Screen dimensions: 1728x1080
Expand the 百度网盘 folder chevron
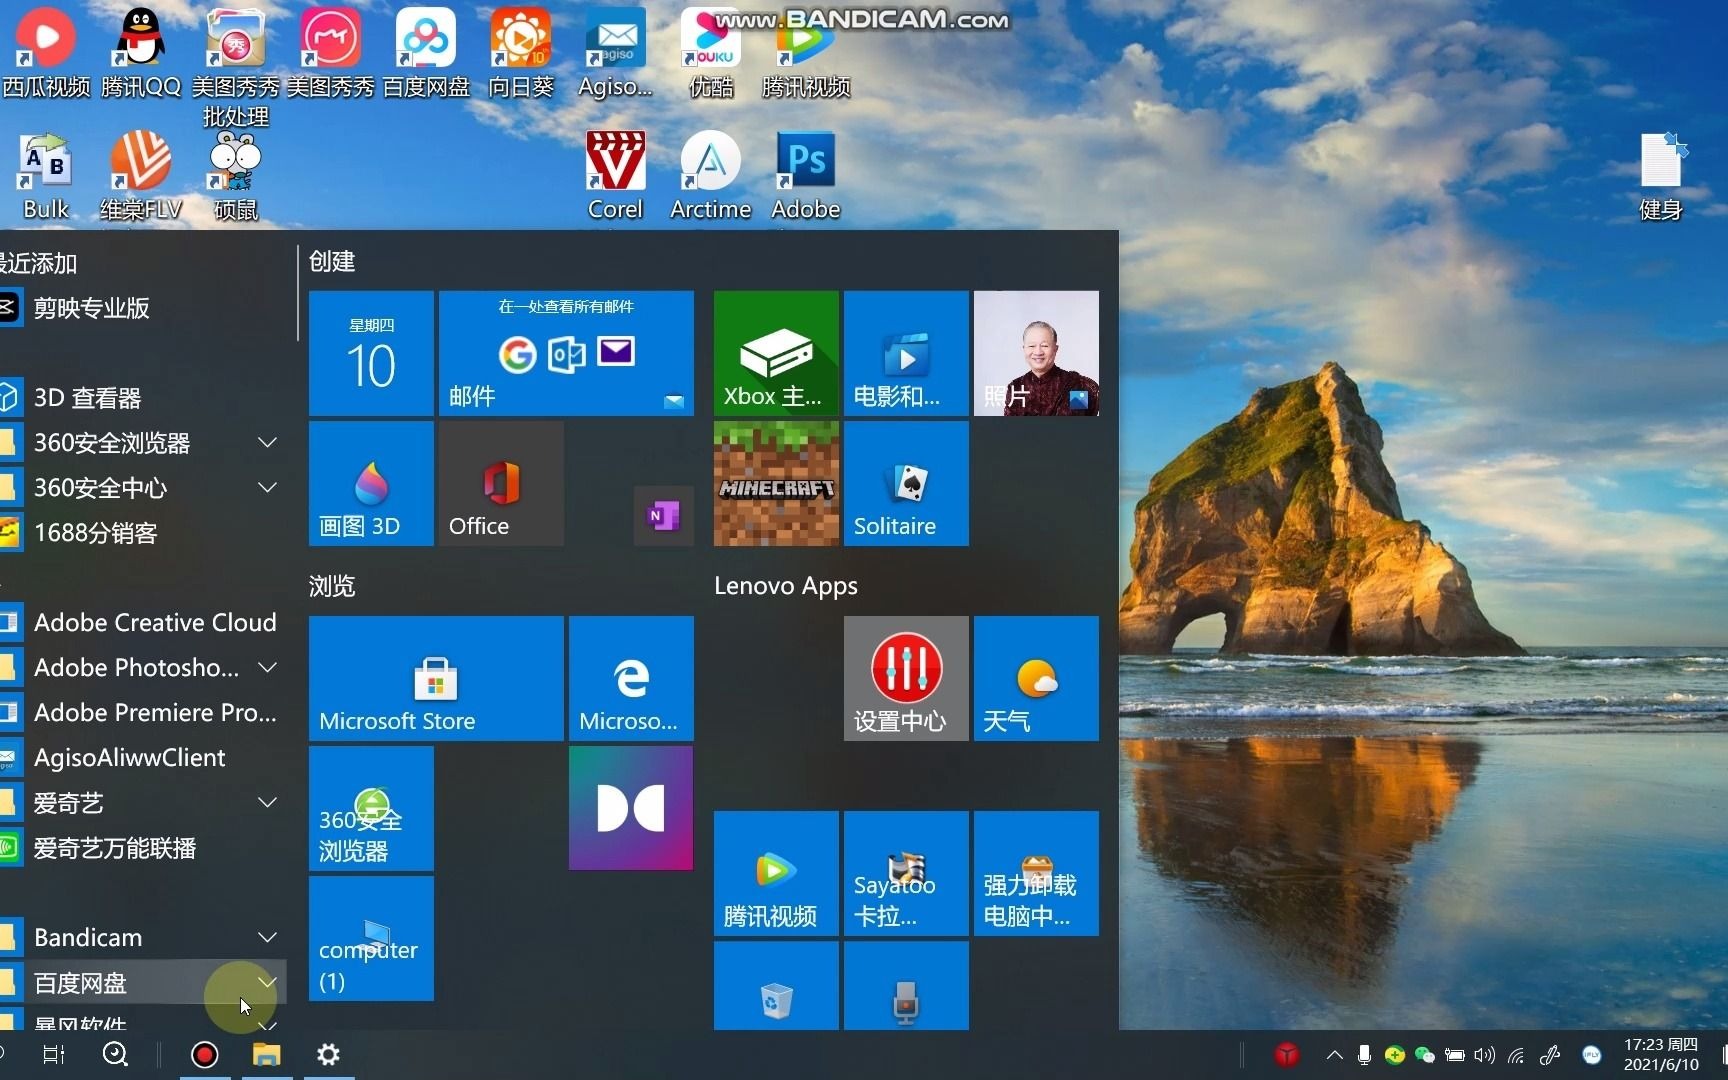pyautogui.click(x=267, y=982)
